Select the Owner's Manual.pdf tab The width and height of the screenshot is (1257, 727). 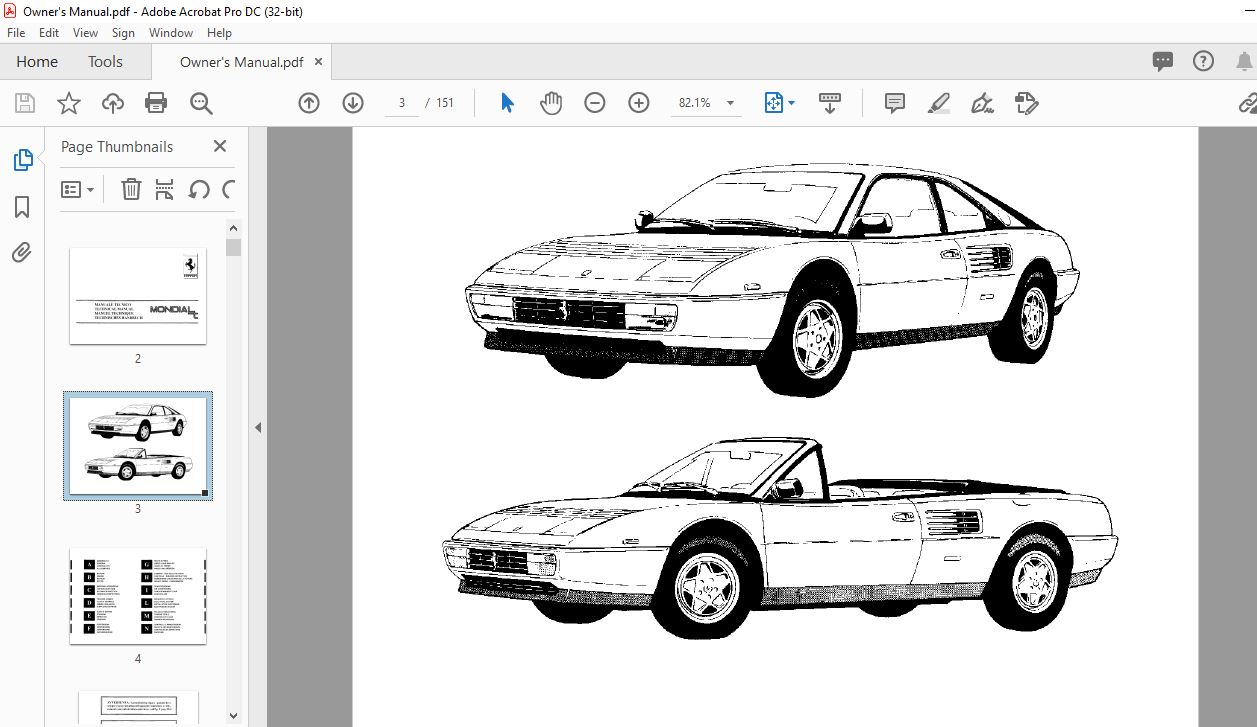tap(241, 62)
